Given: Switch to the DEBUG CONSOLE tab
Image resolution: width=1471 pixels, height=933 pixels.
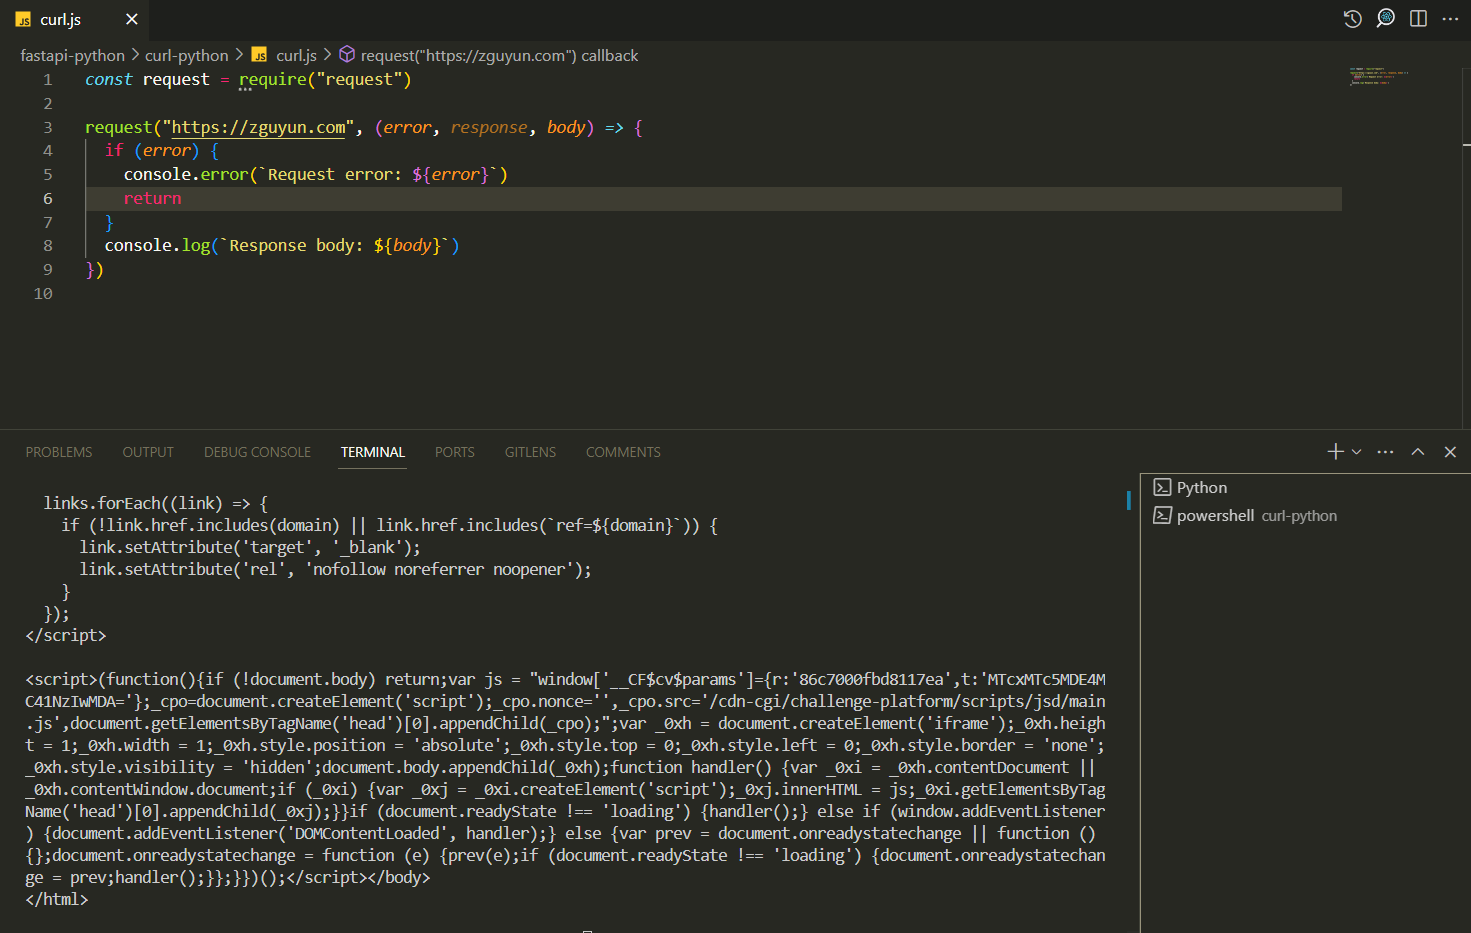Looking at the screenshot, I should [257, 452].
